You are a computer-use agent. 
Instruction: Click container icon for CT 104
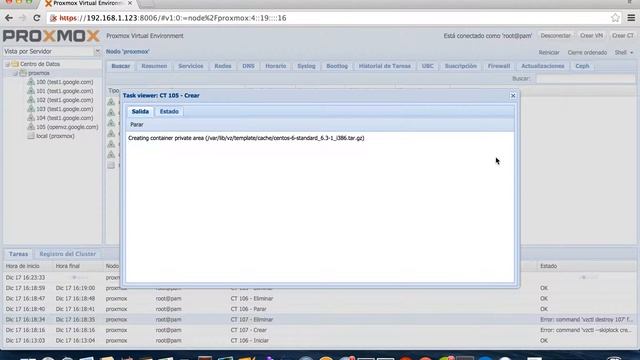point(31,118)
